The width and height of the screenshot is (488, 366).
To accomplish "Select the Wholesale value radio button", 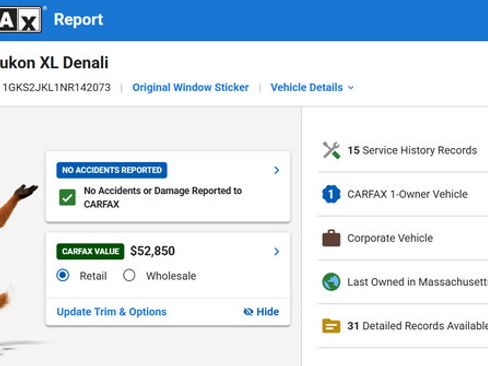I will (x=129, y=275).
